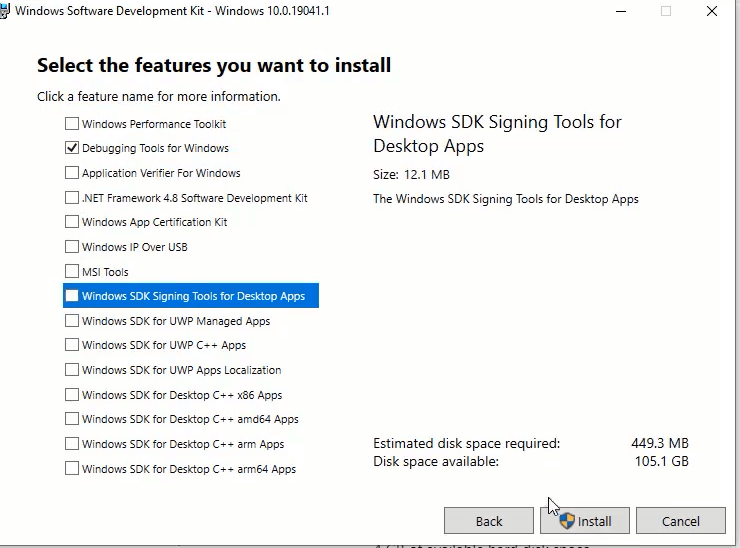Select highlighted Windows SDK Signing Tools for Desktop Apps row
The width and height of the screenshot is (740, 548).
(191, 295)
